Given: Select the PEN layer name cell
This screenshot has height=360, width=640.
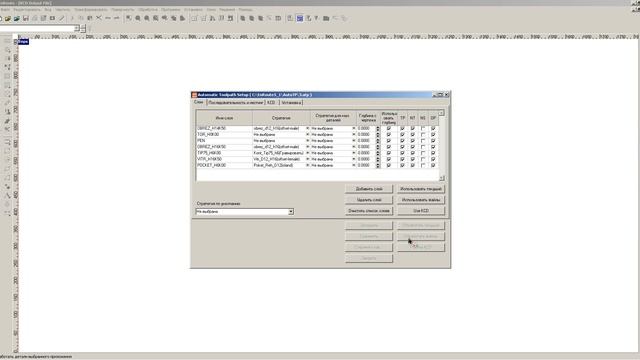Looking at the screenshot, I should (x=224, y=141).
